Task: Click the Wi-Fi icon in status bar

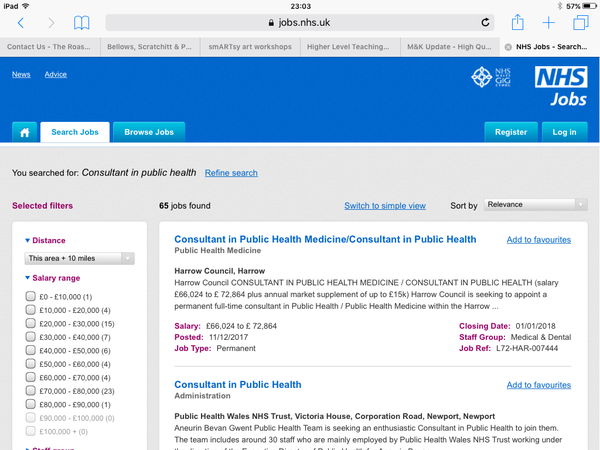Action: pos(26,6)
